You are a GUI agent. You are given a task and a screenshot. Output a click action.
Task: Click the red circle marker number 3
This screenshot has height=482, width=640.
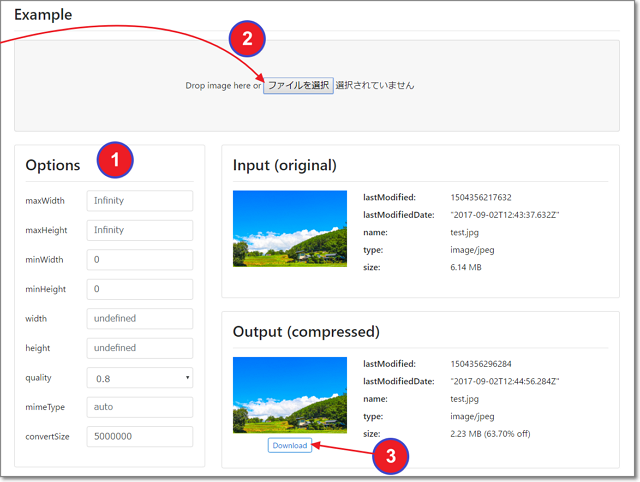(x=391, y=457)
